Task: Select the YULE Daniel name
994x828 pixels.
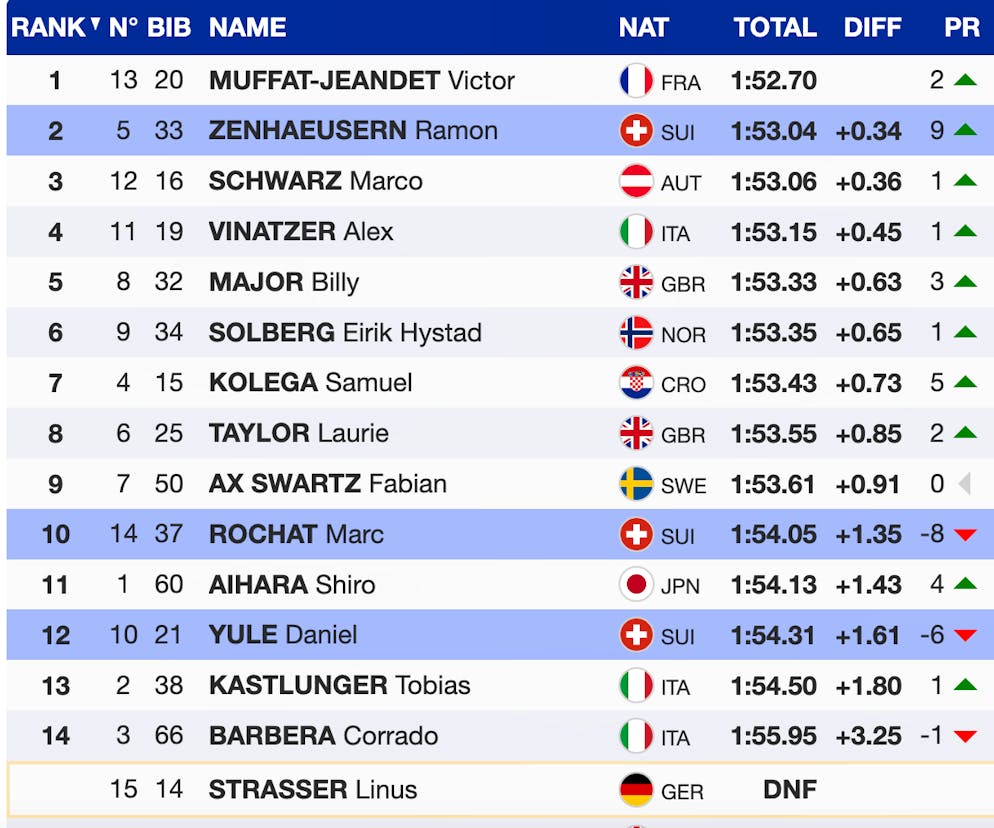Action: pos(283,634)
